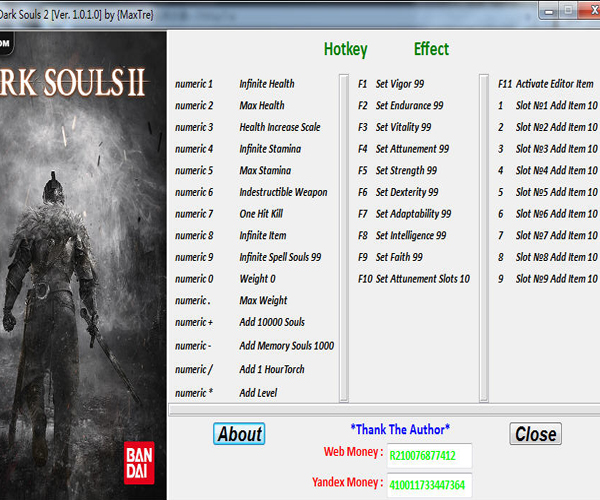Select Slot №8 Add Item 10 text
600x500 pixels.
(x=557, y=257)
